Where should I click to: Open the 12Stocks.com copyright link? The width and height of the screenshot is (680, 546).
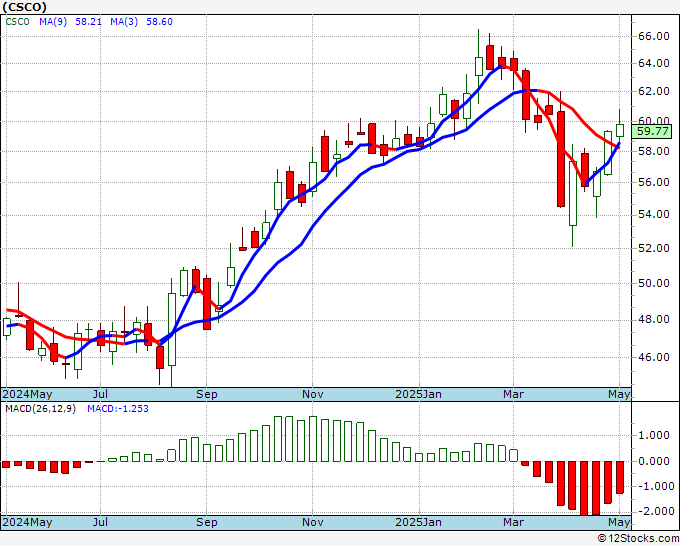[x=638, y=538]
